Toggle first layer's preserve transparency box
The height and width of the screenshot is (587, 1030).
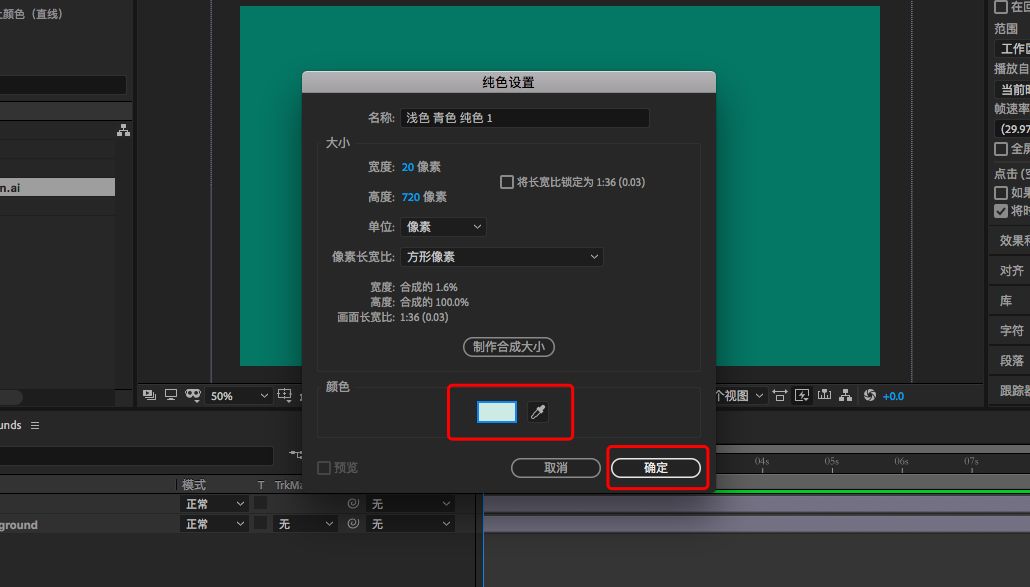[x=261, y=503]
